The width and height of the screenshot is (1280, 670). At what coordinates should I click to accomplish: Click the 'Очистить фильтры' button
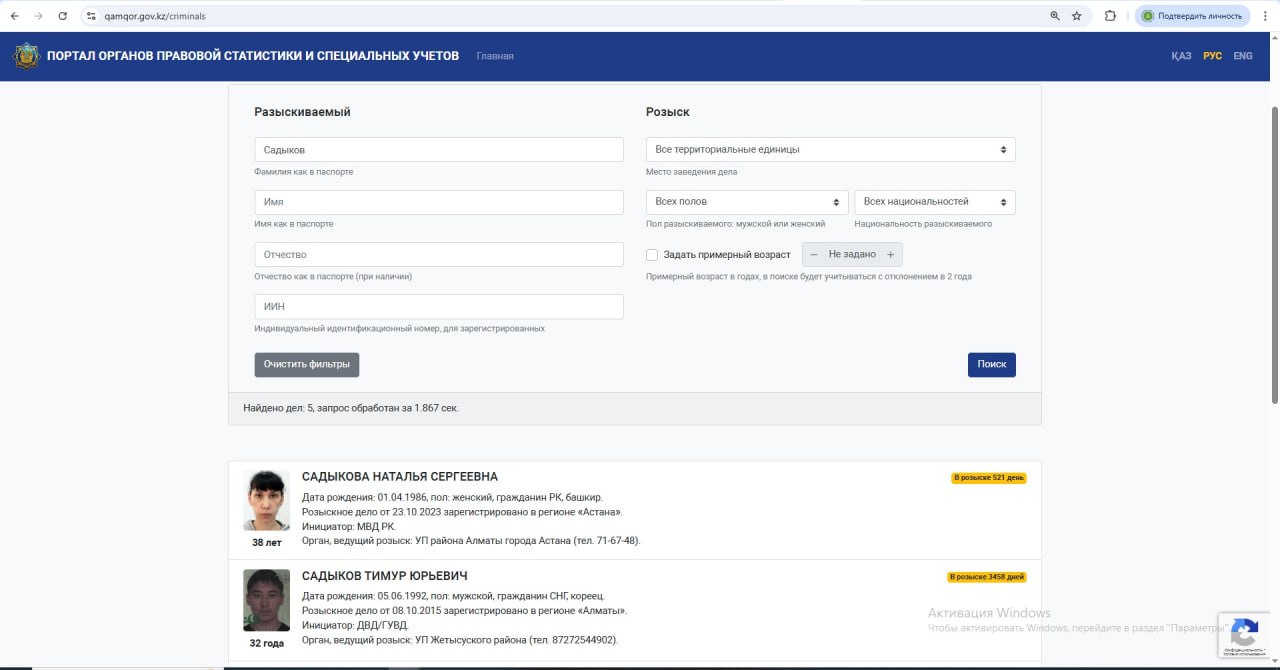pos(307,364)
